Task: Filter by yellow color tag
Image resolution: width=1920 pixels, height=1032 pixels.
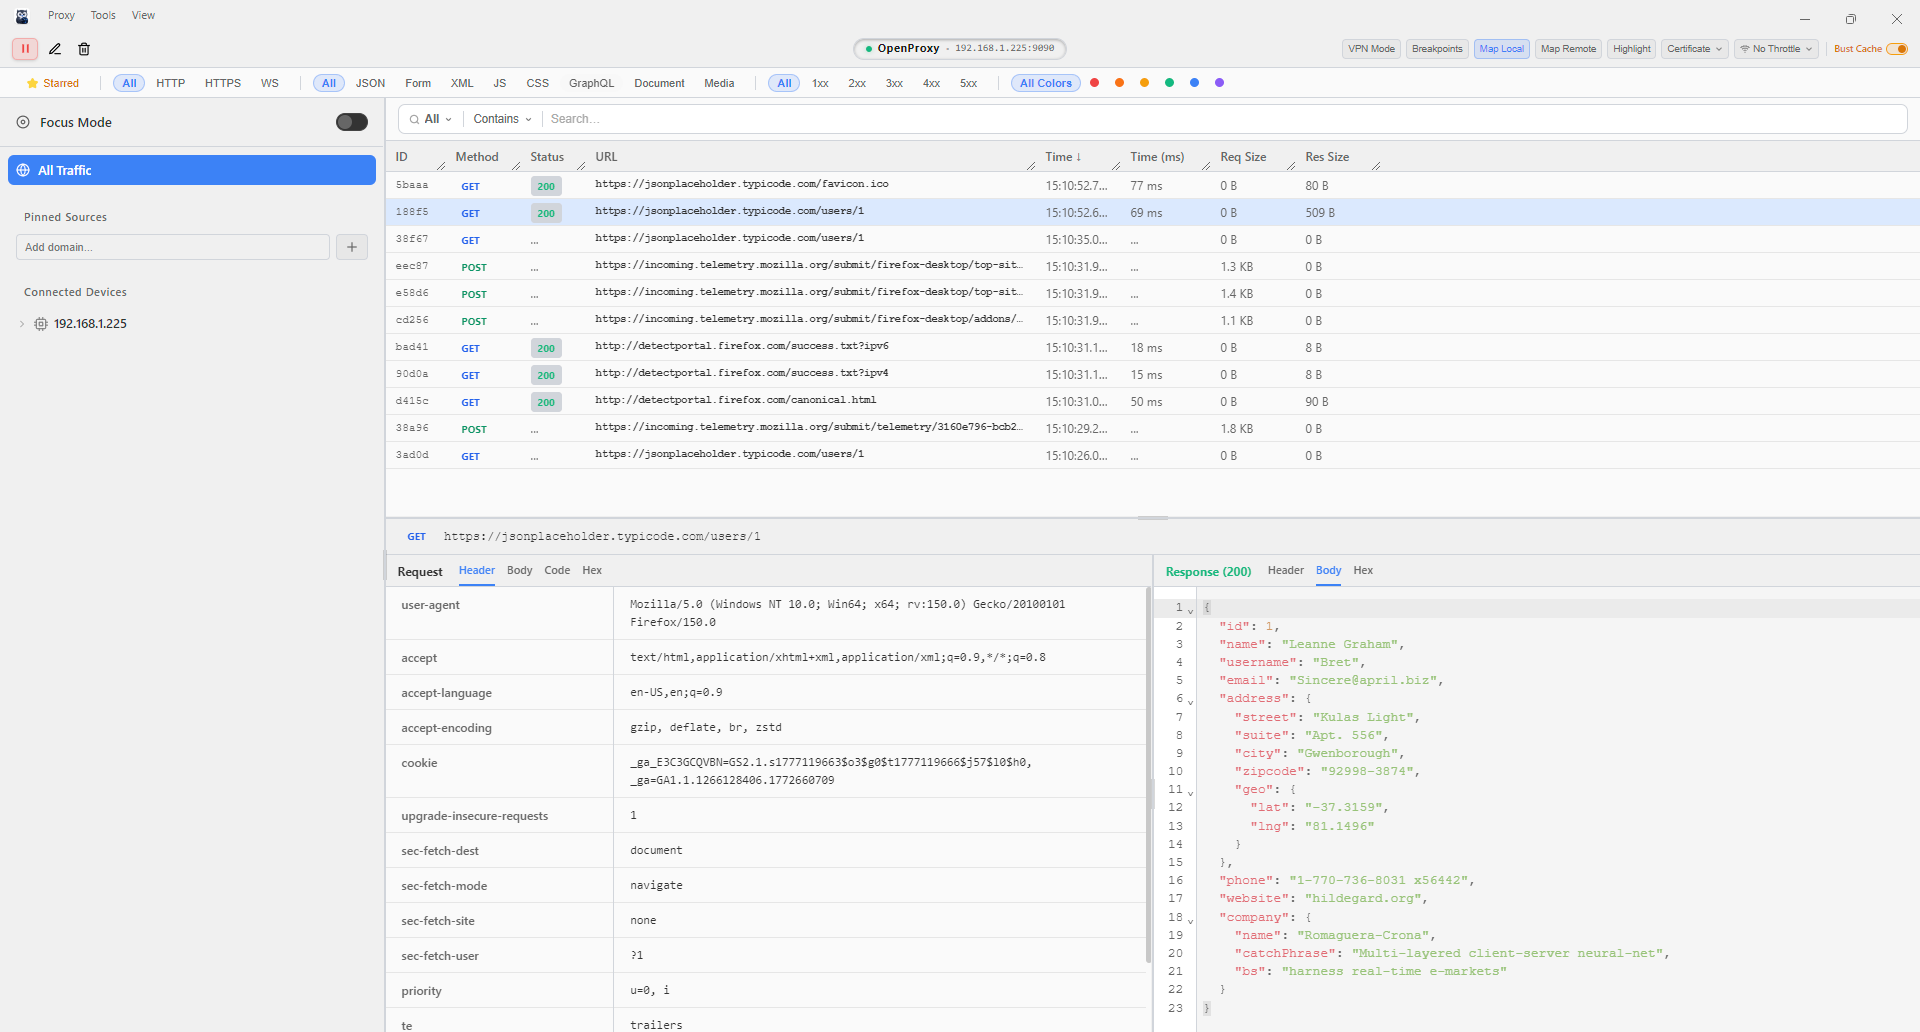Action: pyautogui.click(x=1144, y=83)
